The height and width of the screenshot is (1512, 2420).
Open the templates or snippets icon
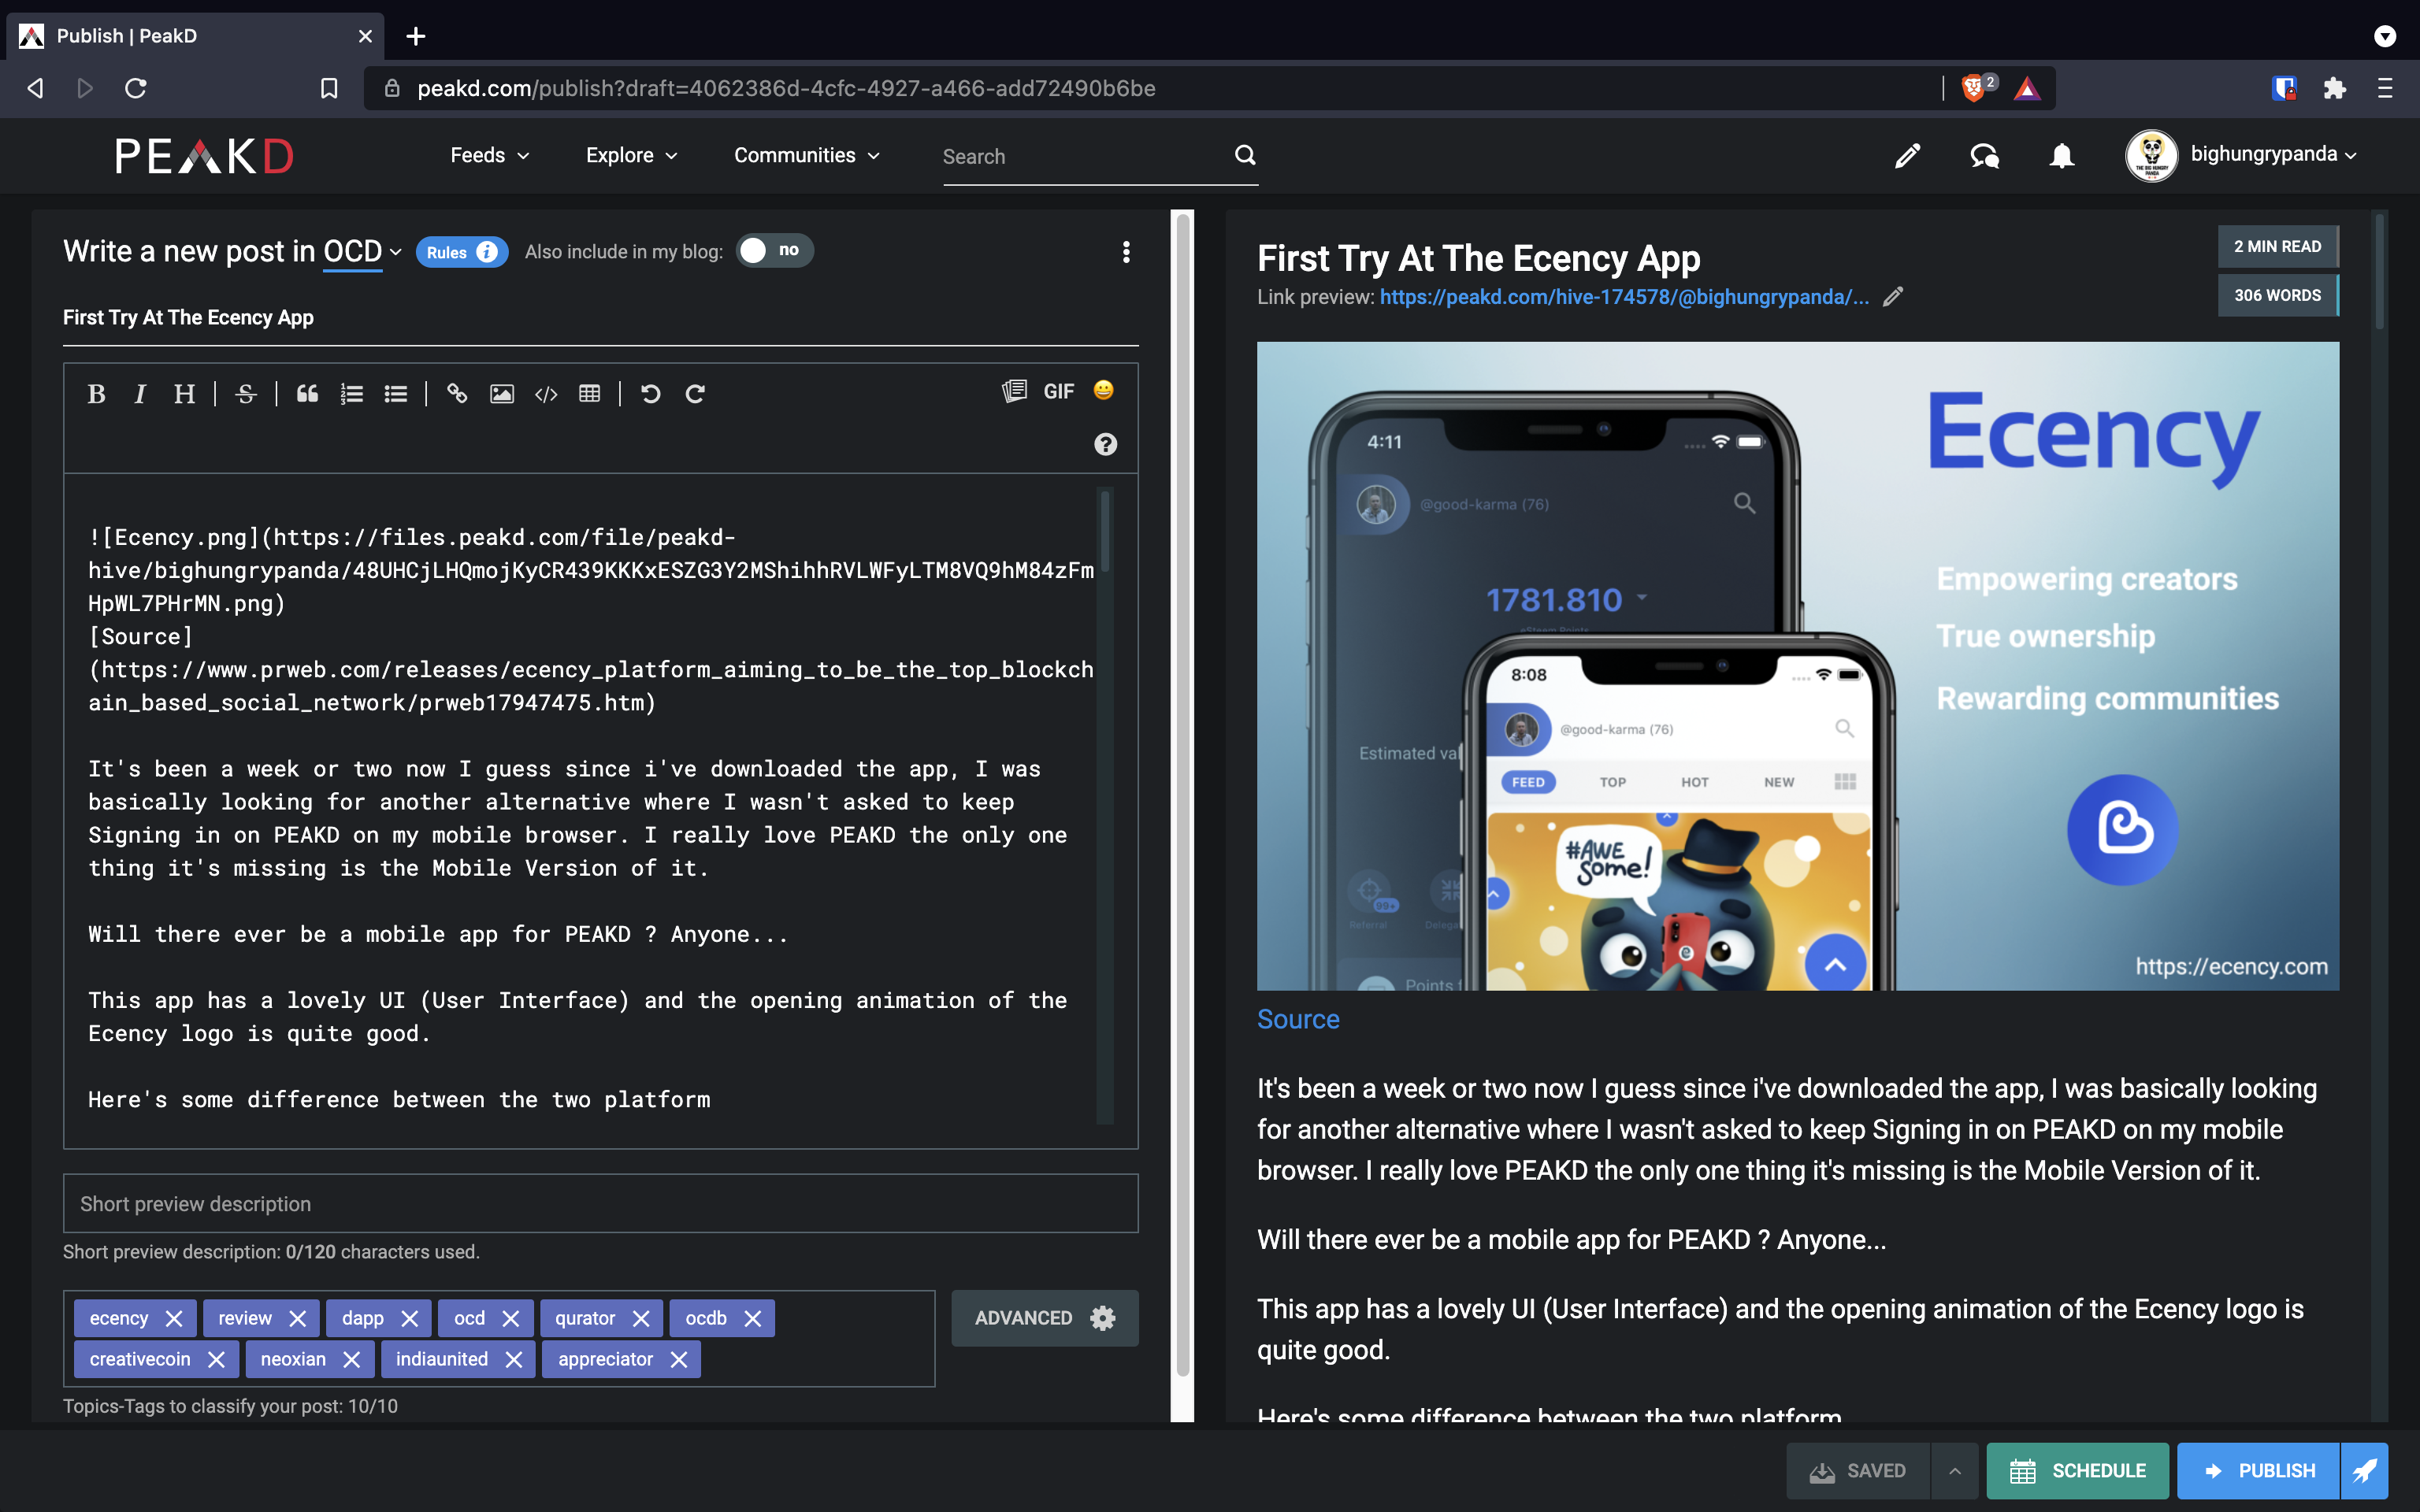[1014, 391]
